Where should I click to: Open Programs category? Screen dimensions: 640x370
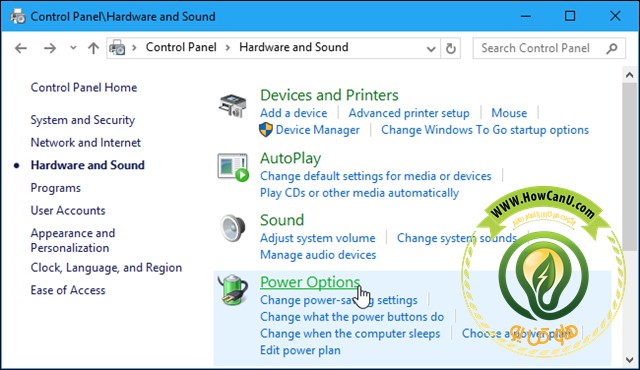pyautogui.click(x=56, y=188)
